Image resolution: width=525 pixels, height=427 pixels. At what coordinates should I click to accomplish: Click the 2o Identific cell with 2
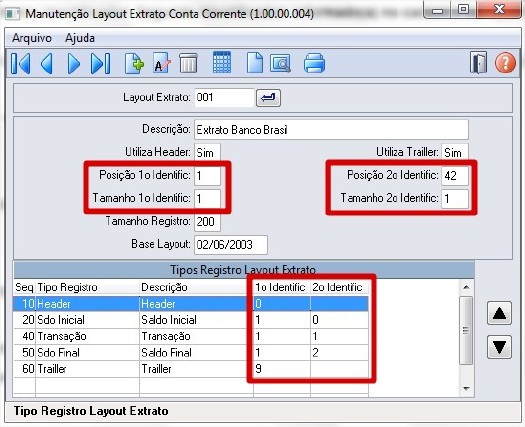click(x=339, y=353)
